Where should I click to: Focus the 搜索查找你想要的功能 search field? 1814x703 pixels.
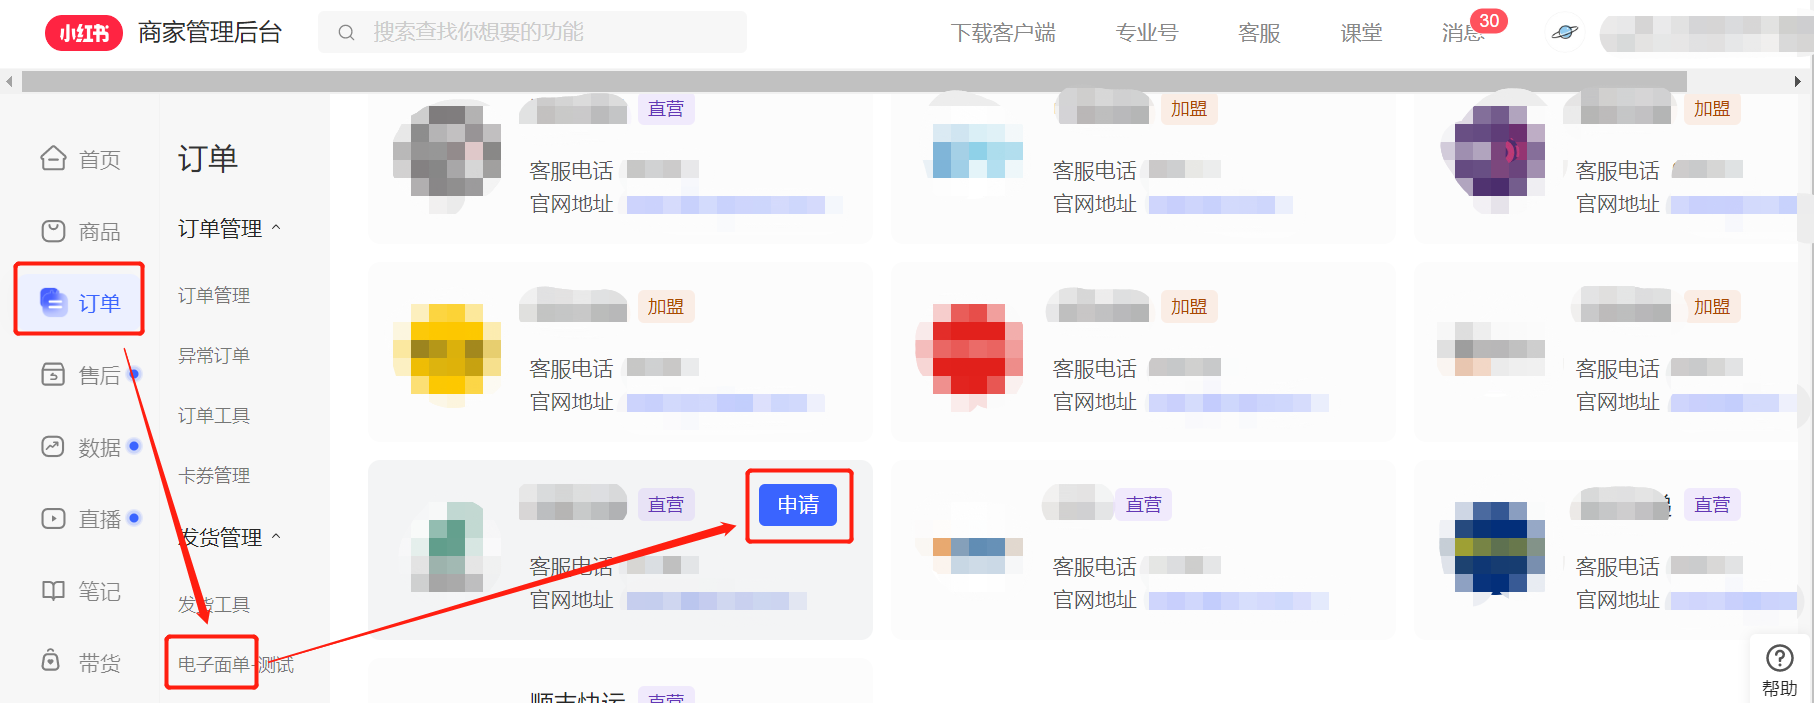tap(533, 32)
